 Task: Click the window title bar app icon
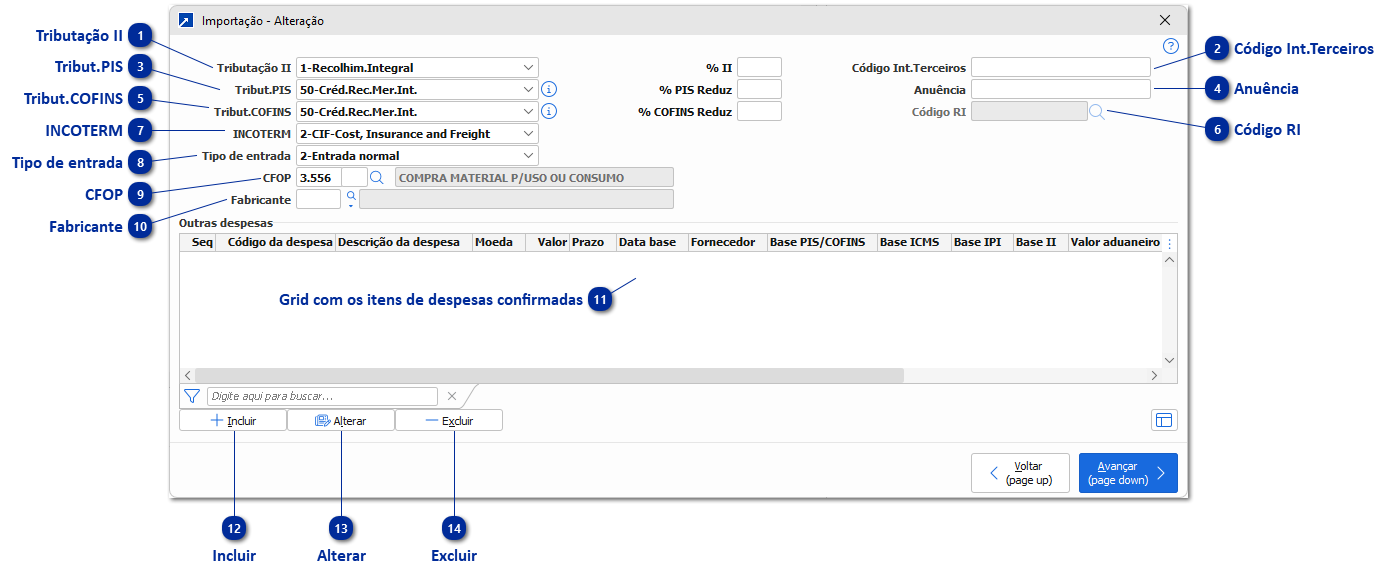point(185,20)
